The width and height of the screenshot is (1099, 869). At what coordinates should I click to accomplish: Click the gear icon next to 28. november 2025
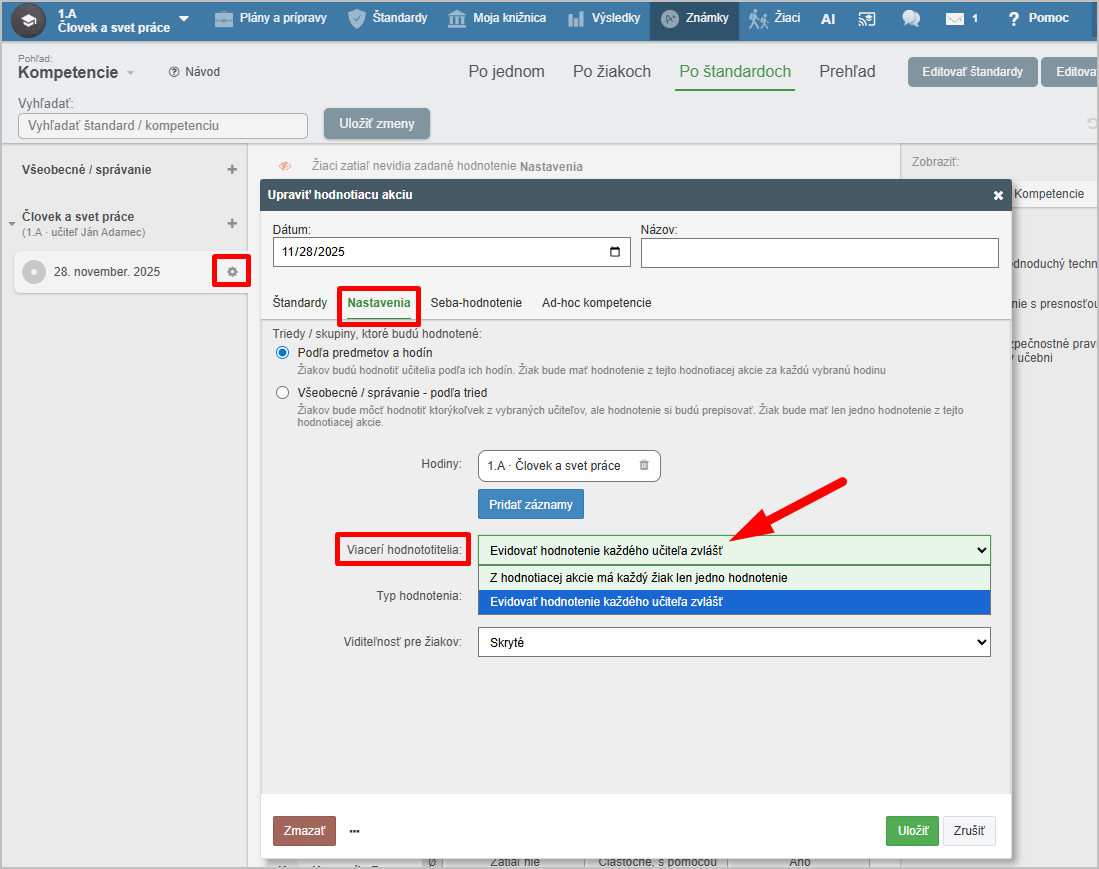point(232,271)
